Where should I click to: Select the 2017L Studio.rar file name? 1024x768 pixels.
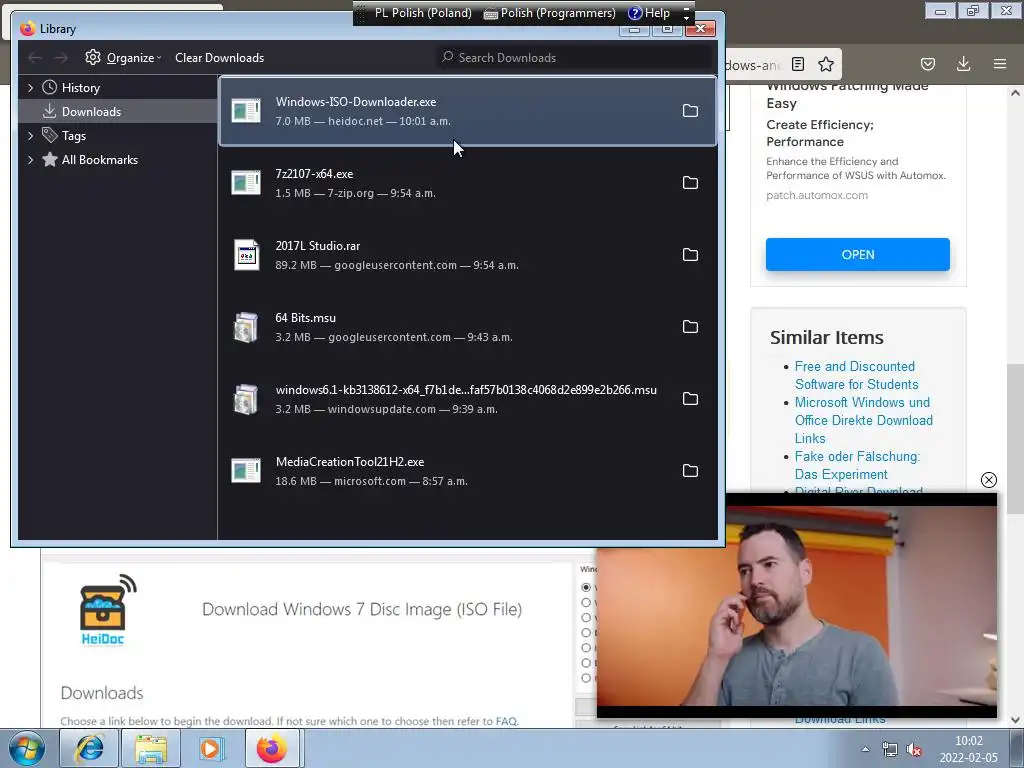point(317,246)
